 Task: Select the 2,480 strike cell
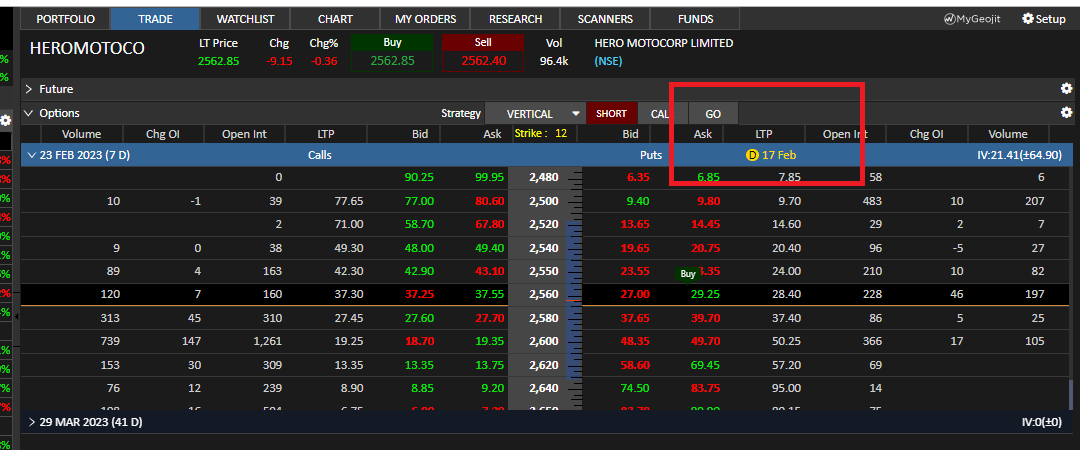(545, 177)
